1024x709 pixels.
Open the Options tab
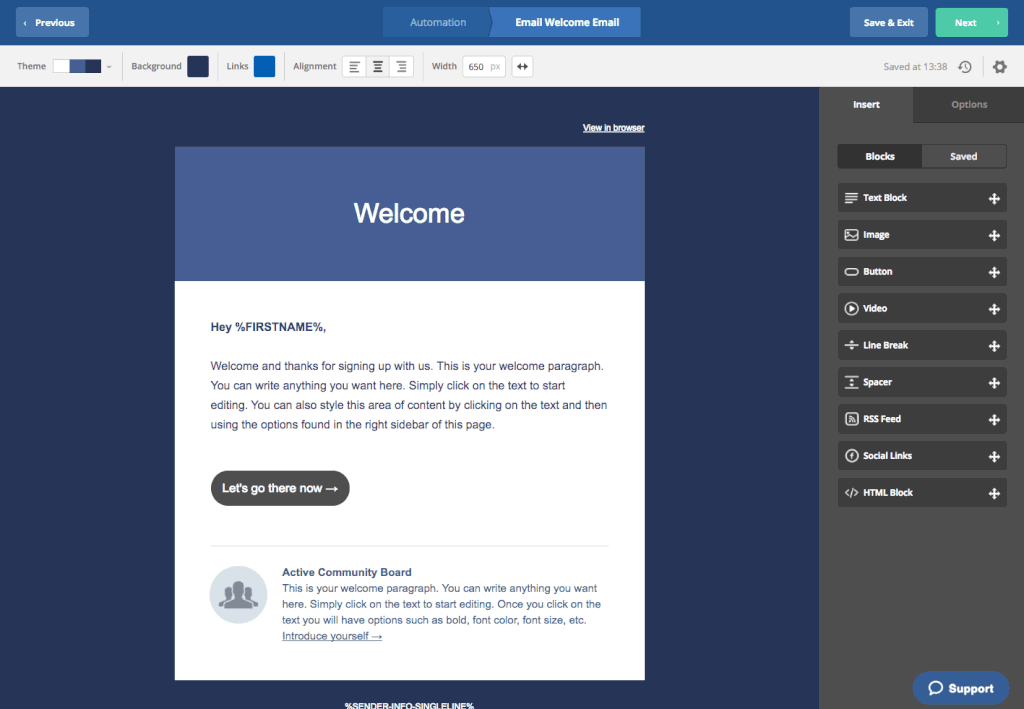coord(968,105)
